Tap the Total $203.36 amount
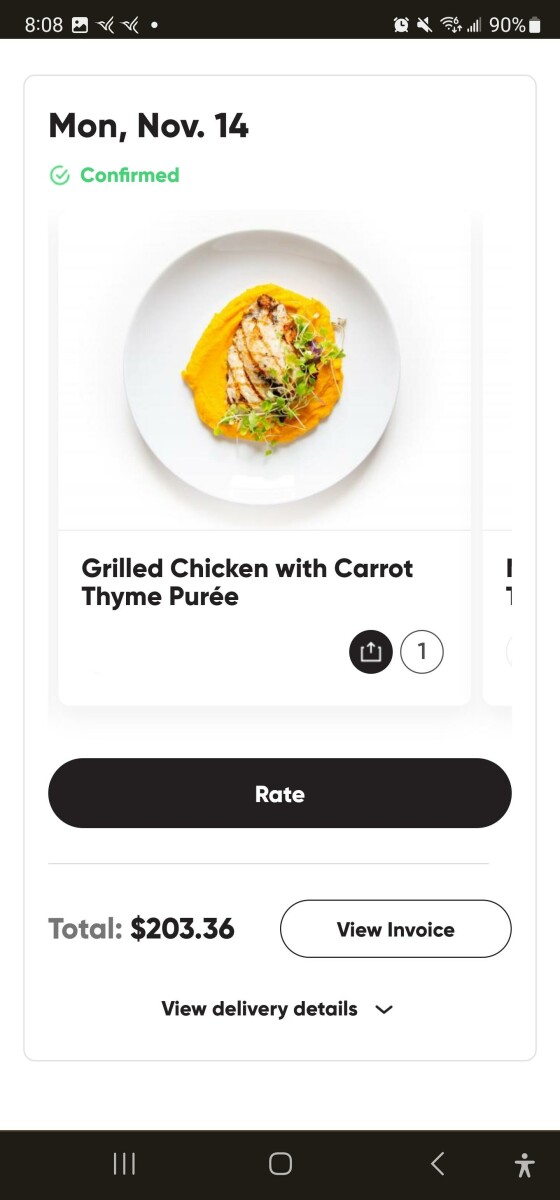560x1200 pixels. click(141, 929)
